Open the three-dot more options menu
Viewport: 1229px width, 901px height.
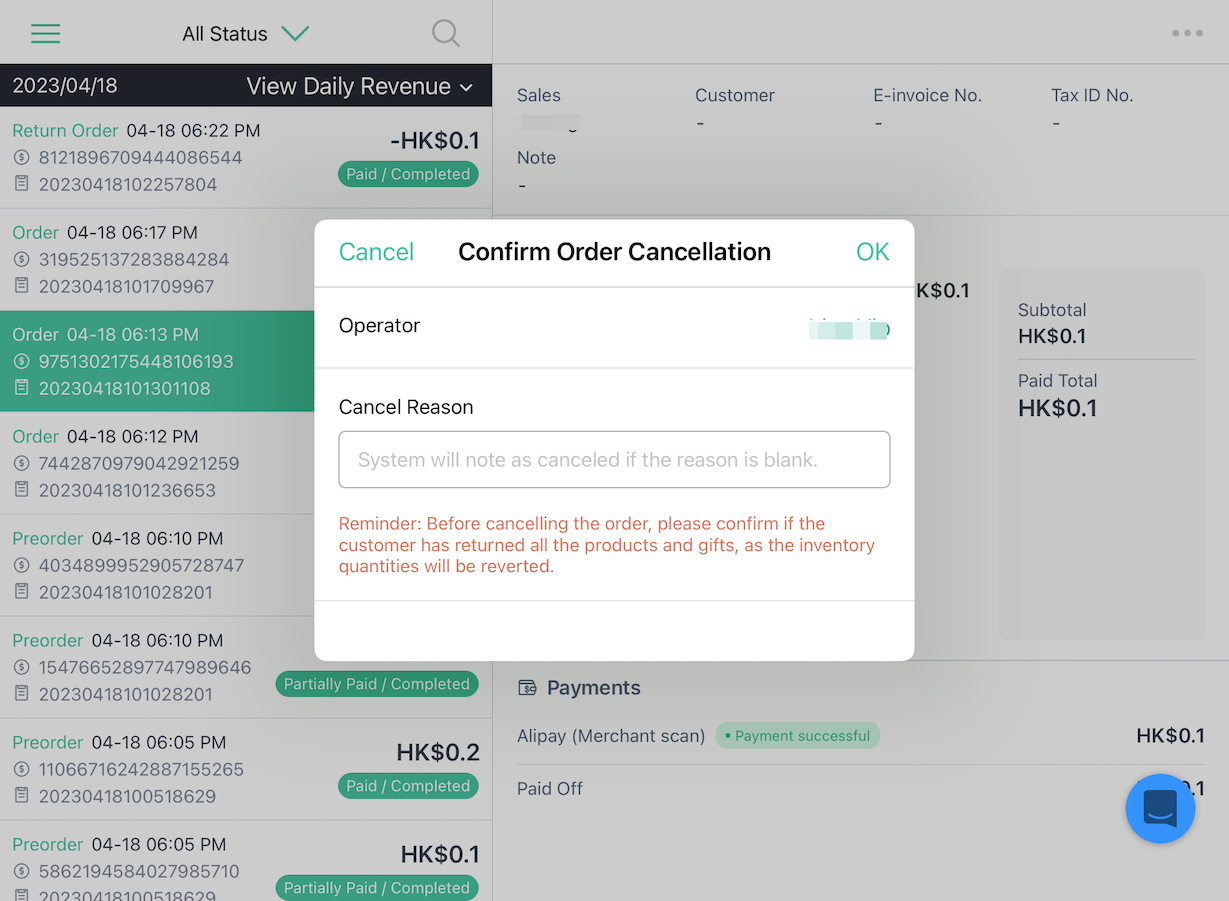(x=1187, y=33)
